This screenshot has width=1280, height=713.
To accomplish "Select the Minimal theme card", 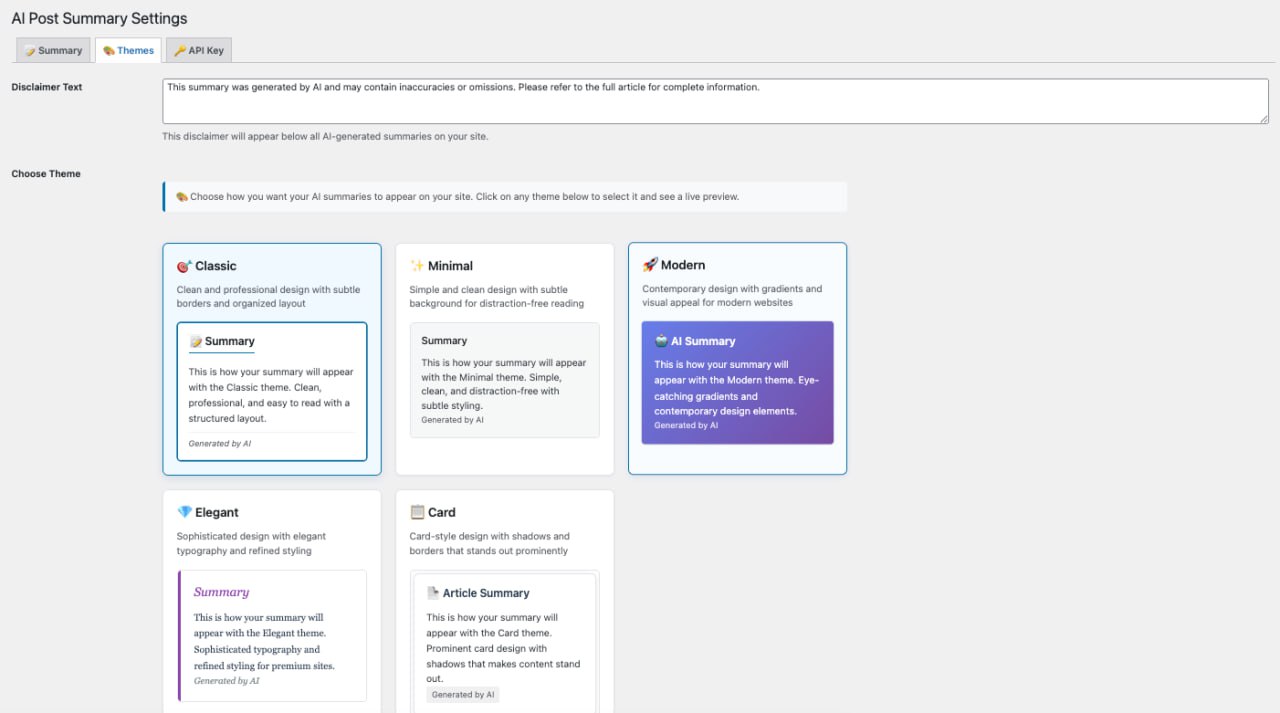I will pyautogui.click(x=504, y=357).
